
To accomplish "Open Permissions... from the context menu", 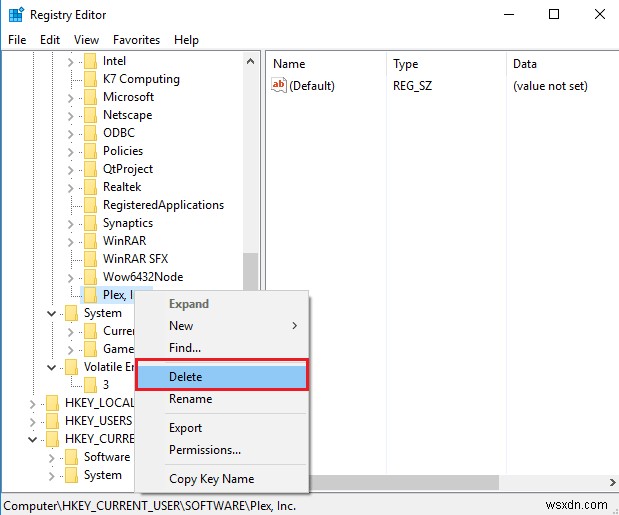I will (x=221, y=450).
